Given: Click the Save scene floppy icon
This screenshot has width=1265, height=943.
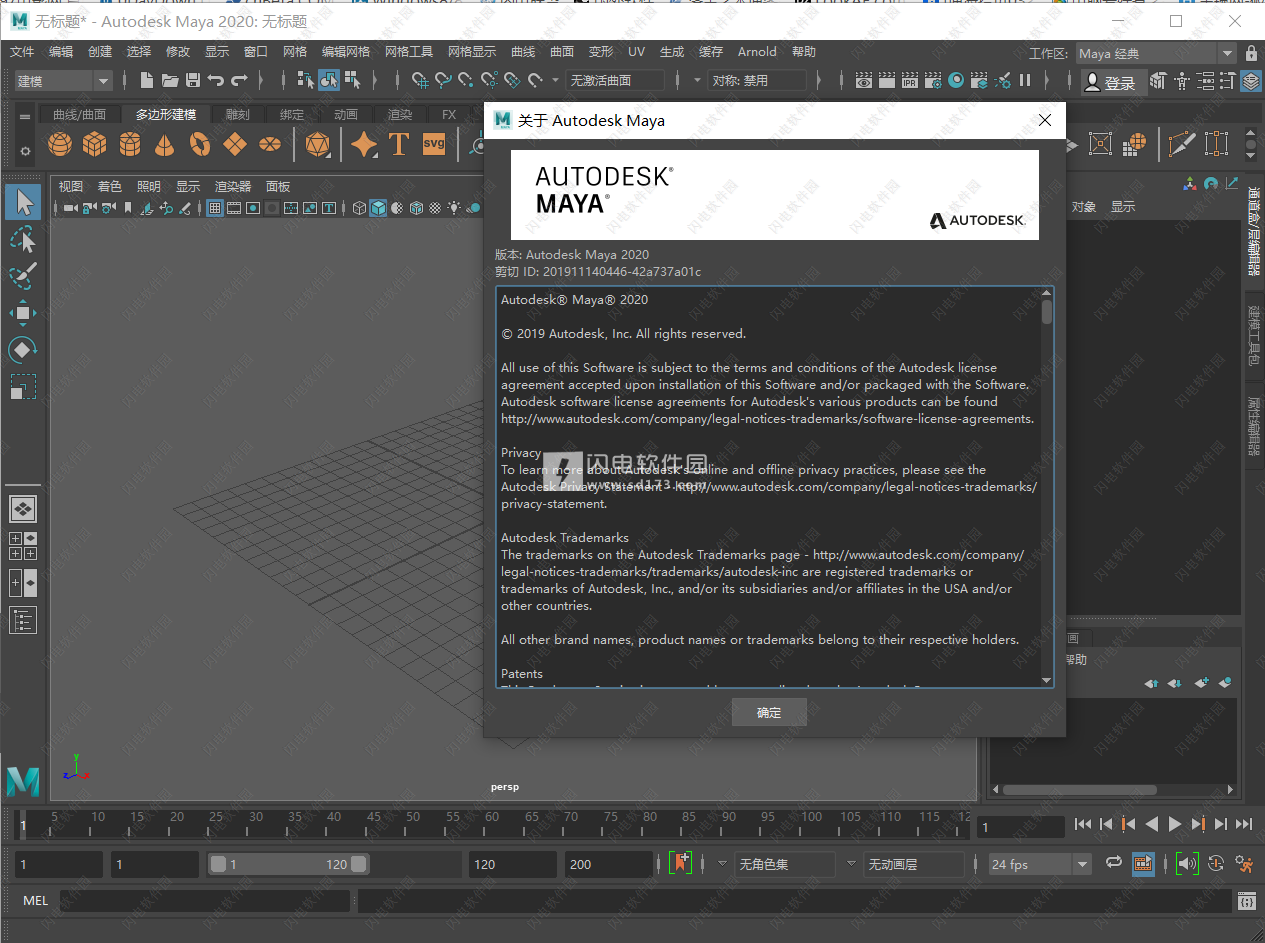Looking at the screenshot, I should [193, 80].
